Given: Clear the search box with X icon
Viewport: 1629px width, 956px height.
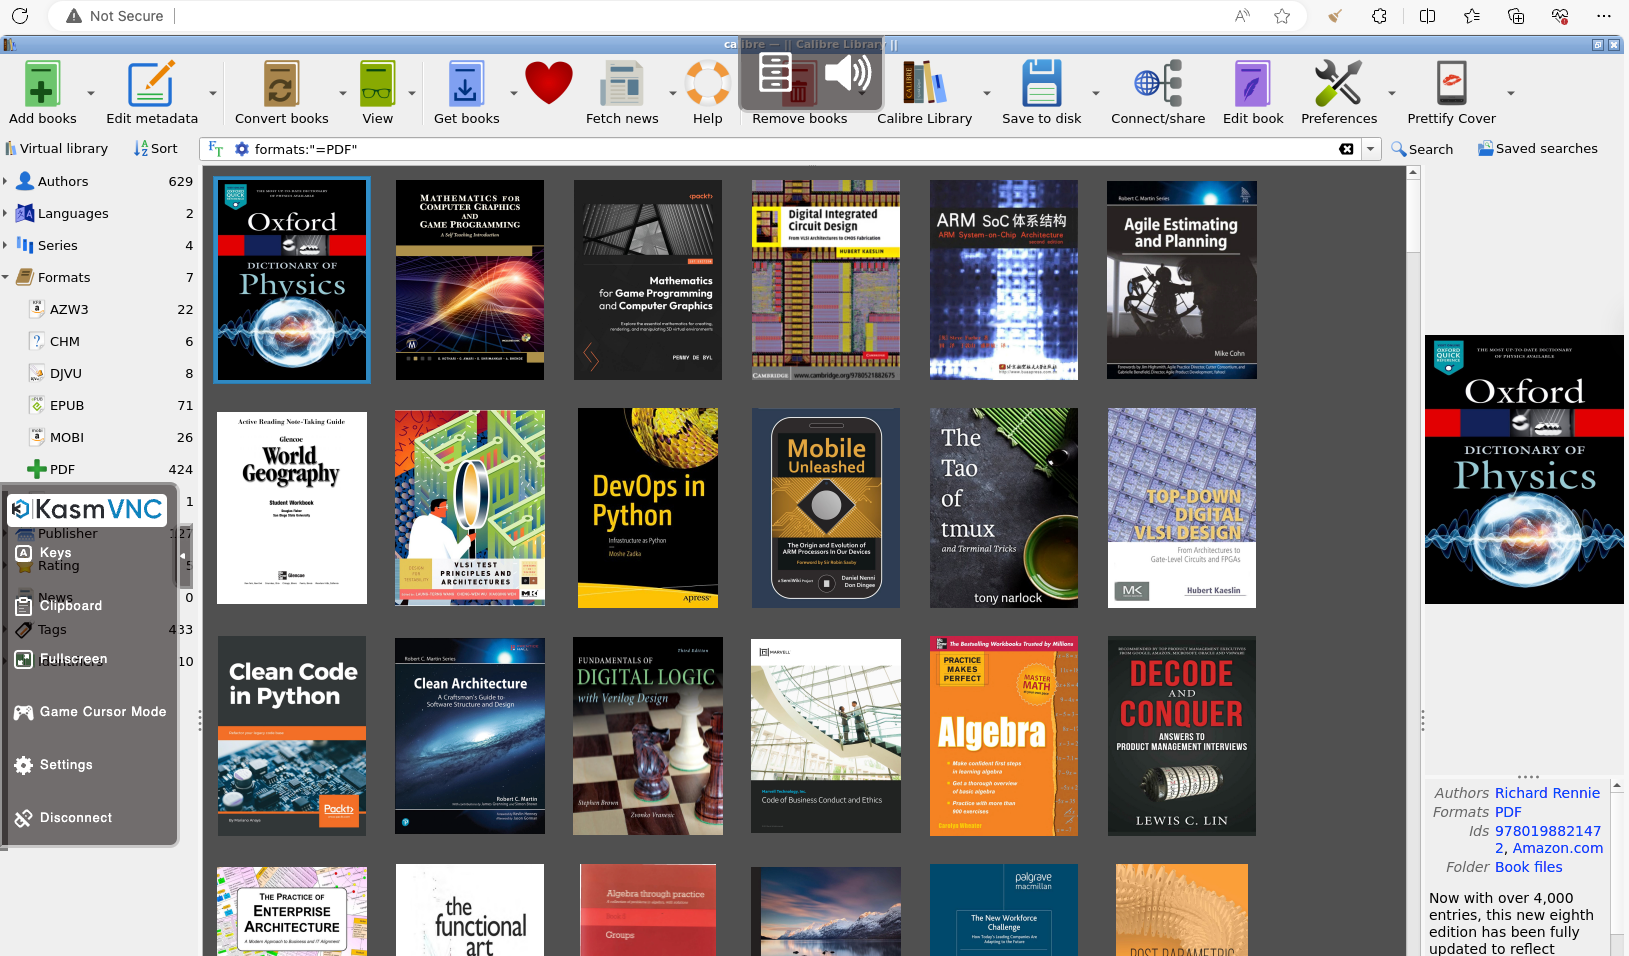Looking at the screenshot, I should 1346,149.
